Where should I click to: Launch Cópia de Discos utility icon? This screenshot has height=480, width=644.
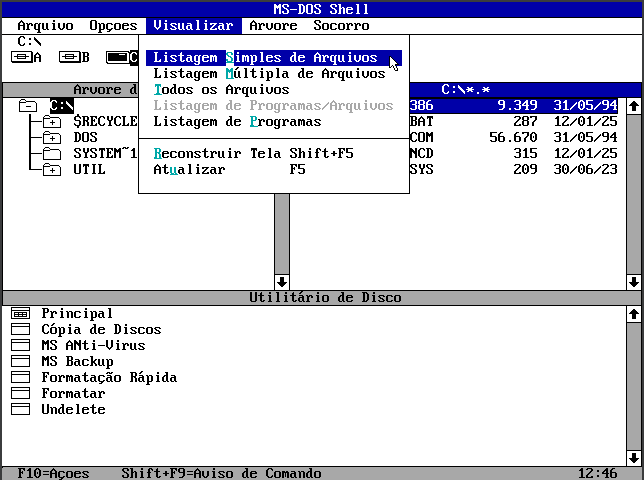pos(20,330)
